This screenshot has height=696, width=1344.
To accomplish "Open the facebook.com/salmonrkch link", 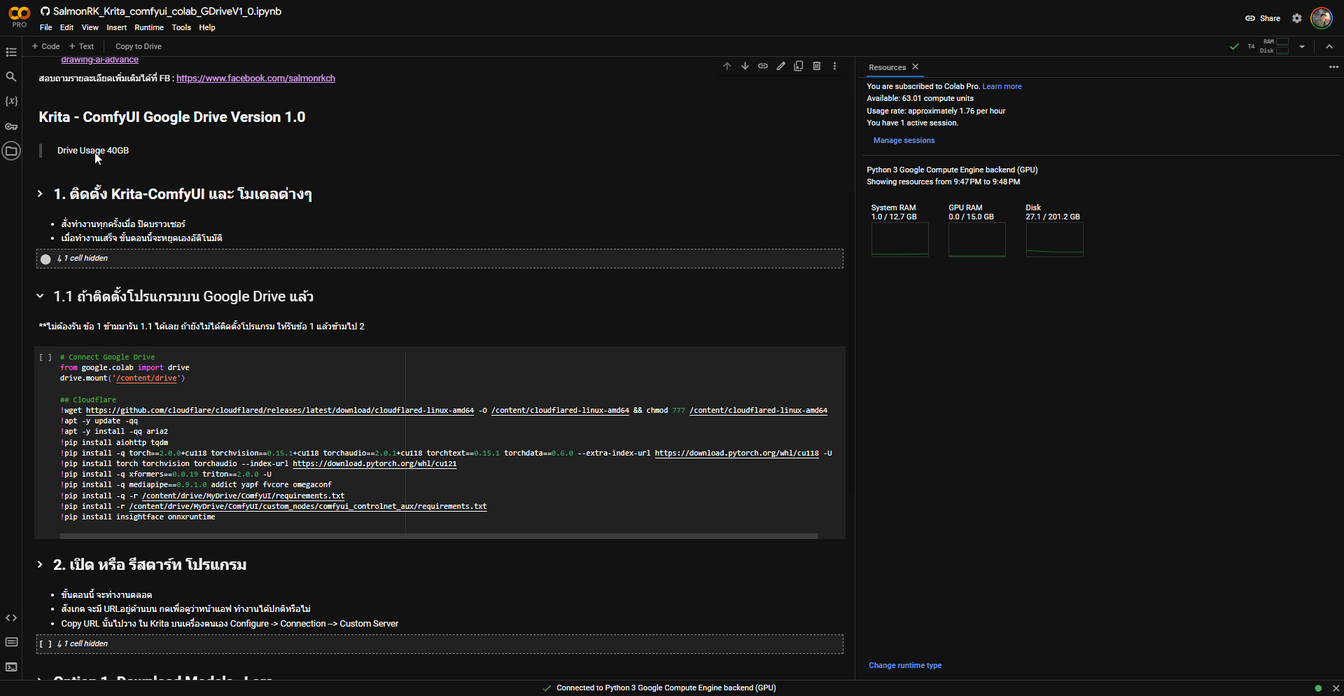I will pyautogui.click(x=255, y=78).
